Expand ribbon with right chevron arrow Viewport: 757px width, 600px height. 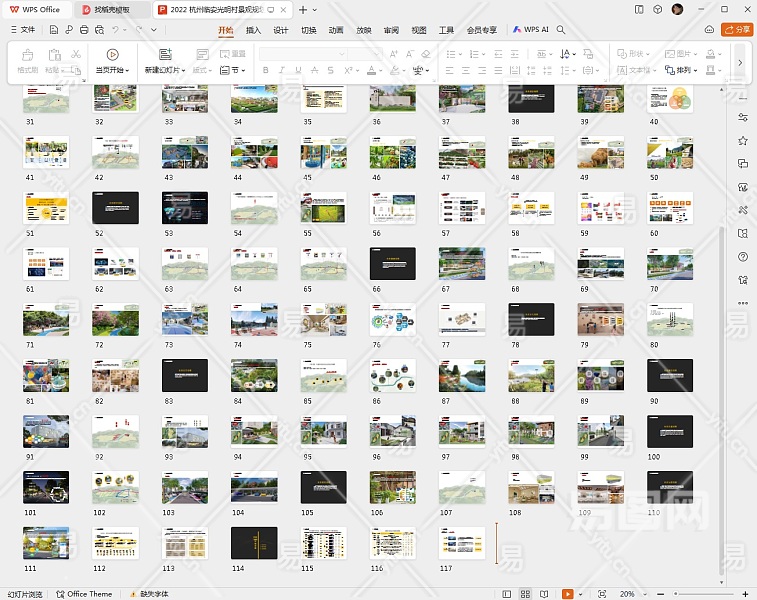(x=740, y=62)
